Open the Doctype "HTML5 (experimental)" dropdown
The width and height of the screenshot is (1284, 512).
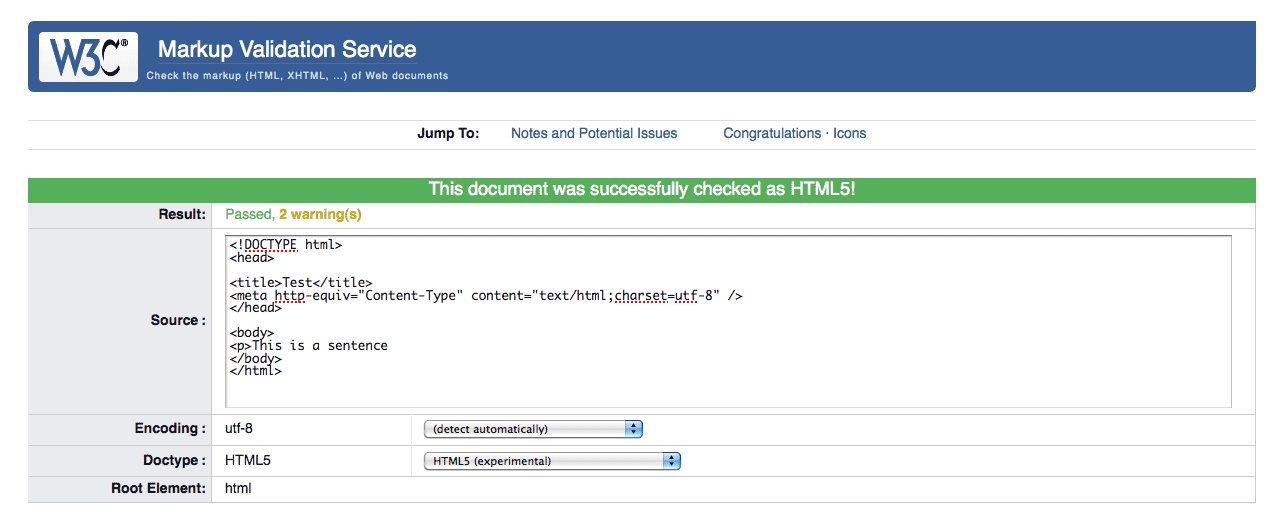(x=552, y=461)
